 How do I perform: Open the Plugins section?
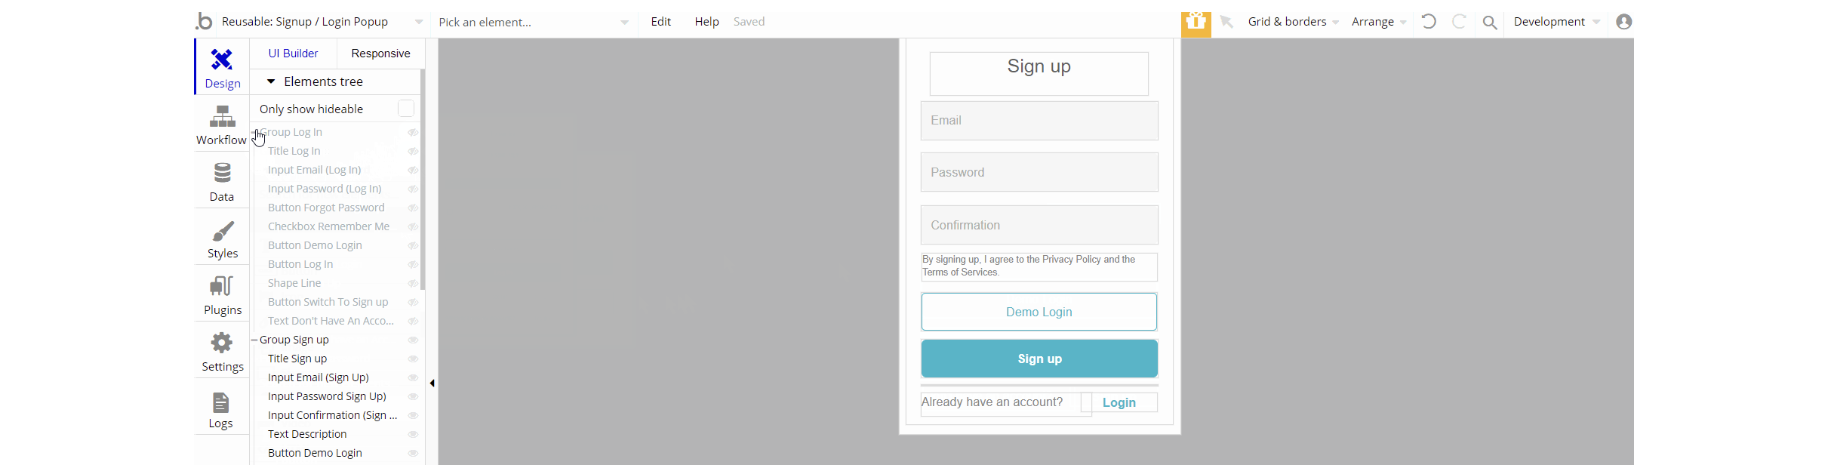click(222, 295)
